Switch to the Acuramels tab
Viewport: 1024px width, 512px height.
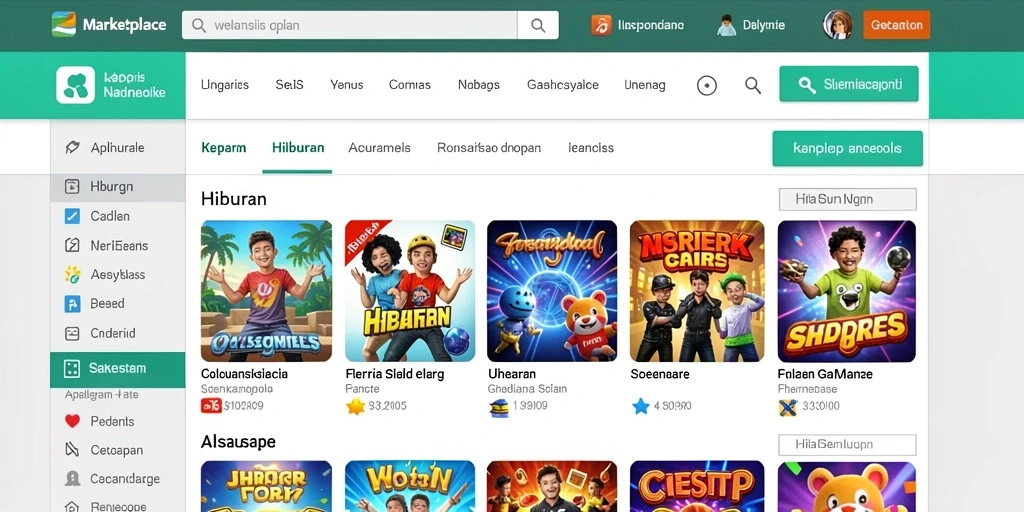tap(379, 148)
